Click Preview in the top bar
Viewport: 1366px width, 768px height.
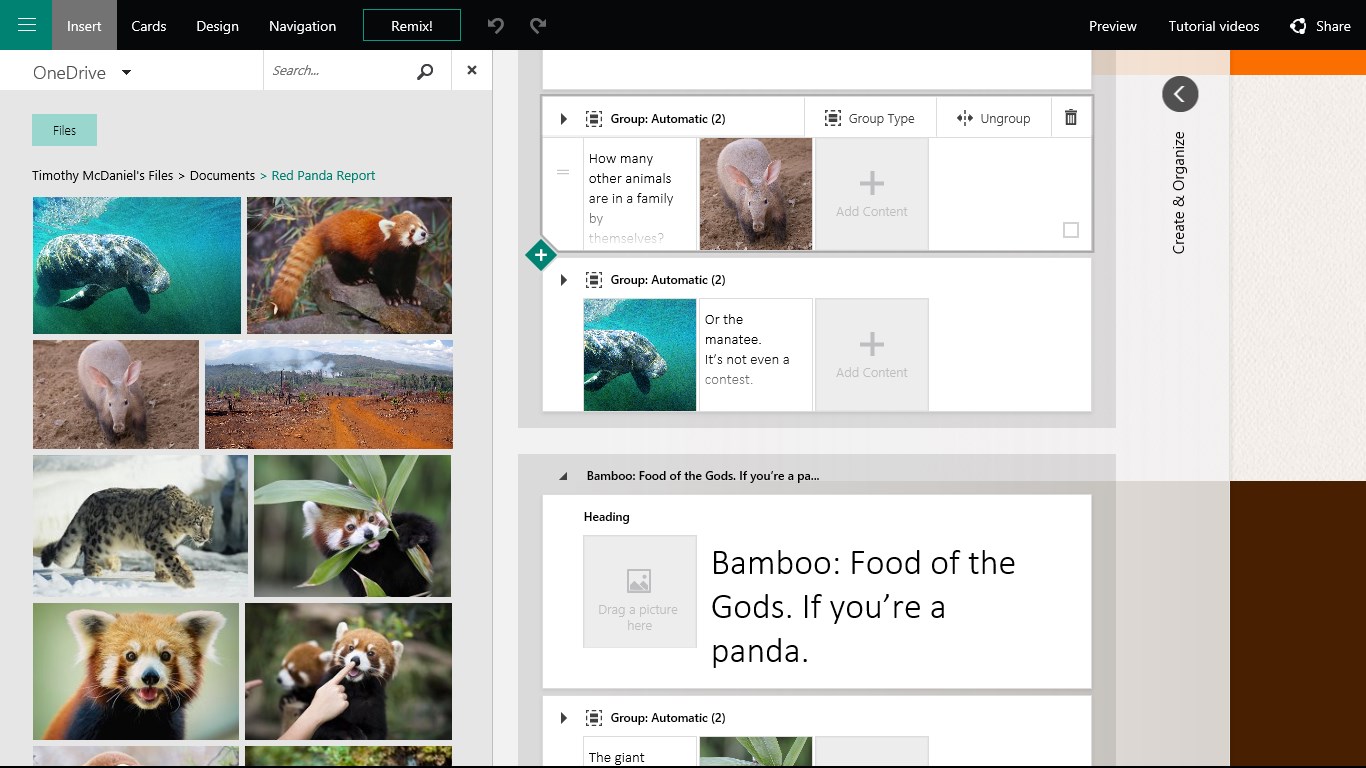click(x=1113, y=26)
